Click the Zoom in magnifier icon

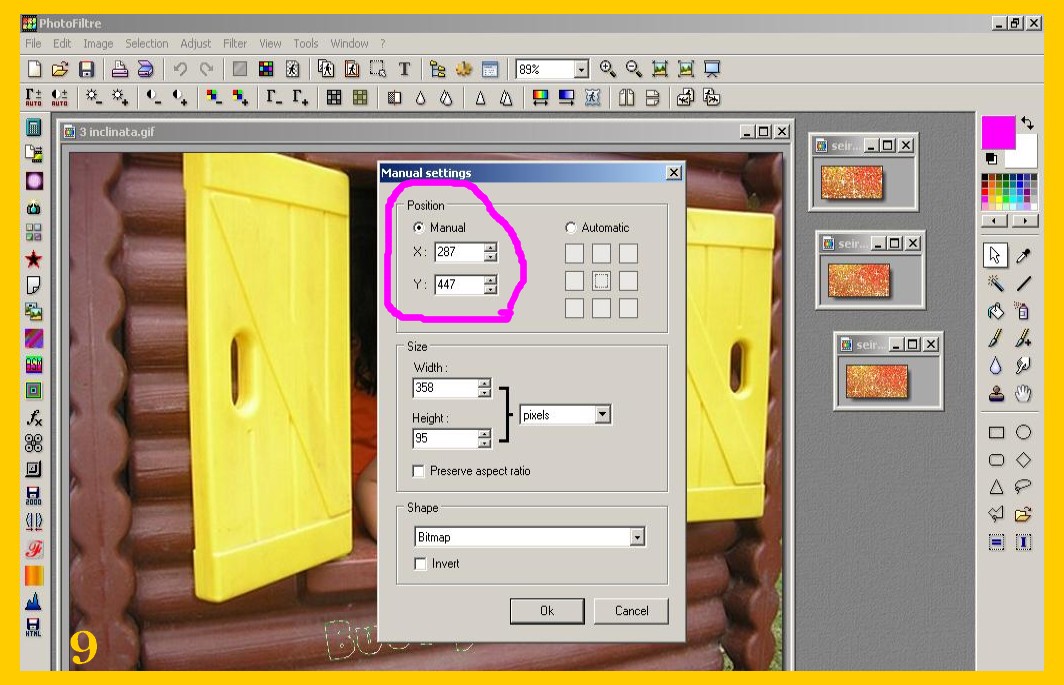tap(607, 69)
